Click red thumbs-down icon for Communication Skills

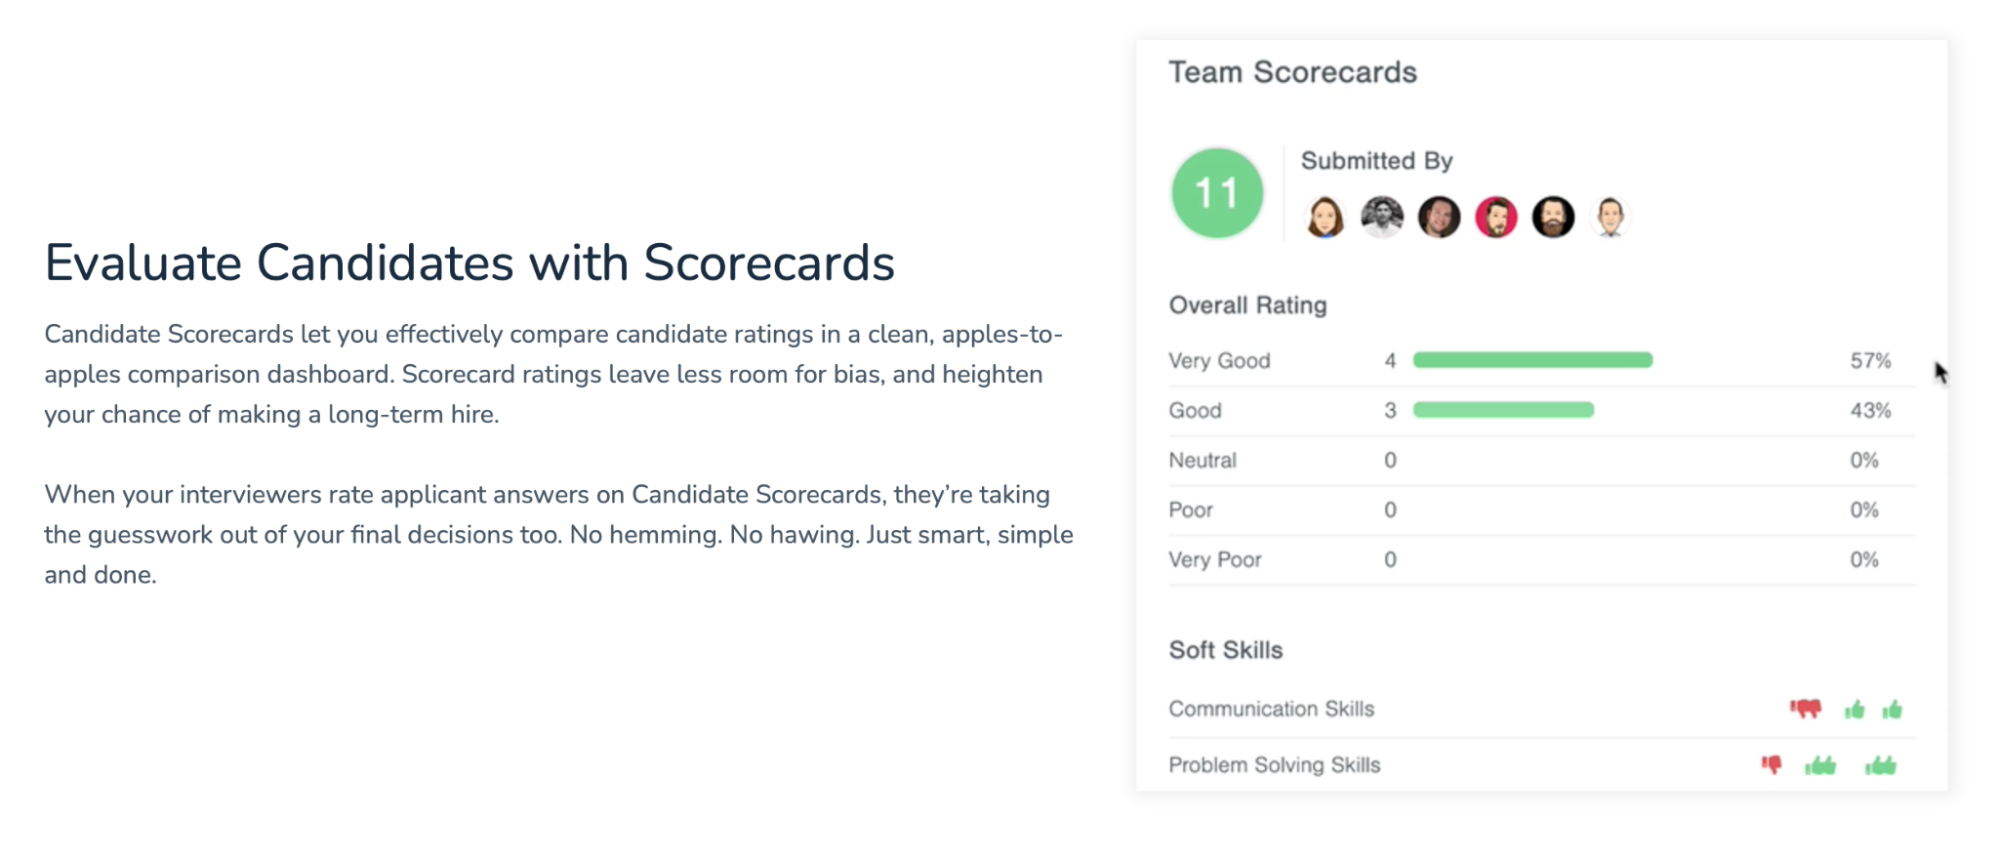pos(1806,709)
